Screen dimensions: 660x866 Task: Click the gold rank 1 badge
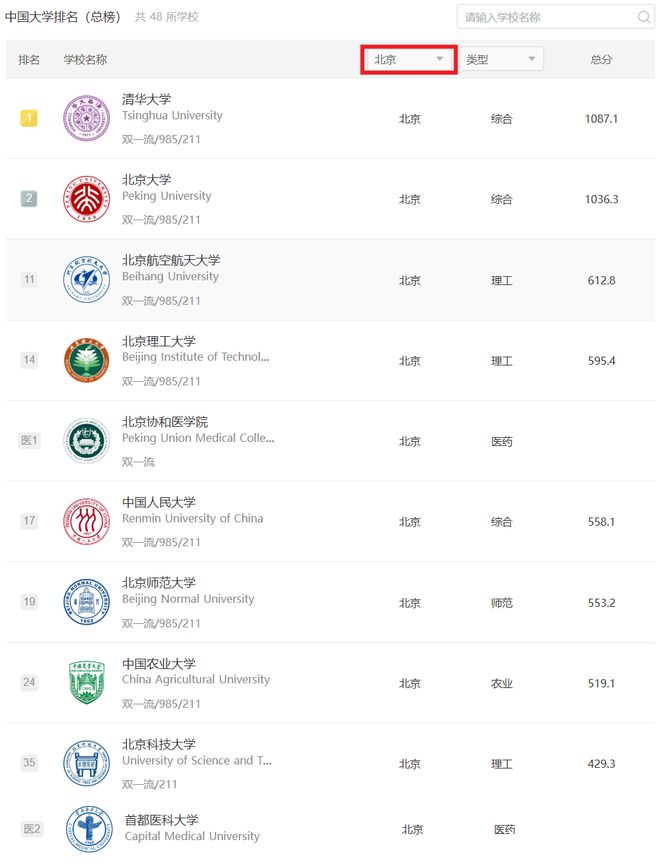click(x=29, y=118)
